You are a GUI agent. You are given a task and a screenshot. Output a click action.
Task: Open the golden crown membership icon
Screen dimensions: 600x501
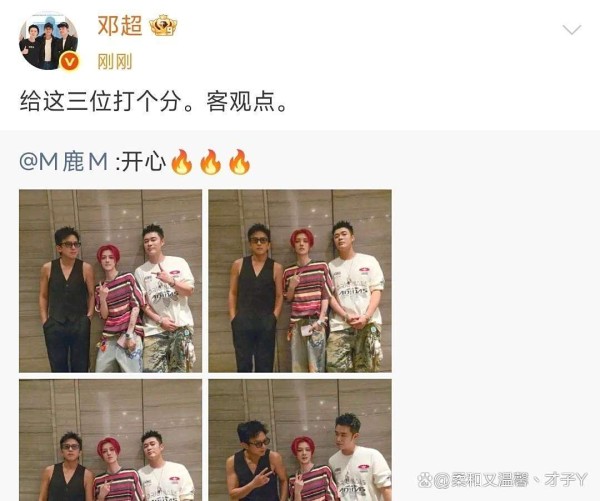coord(163,26)
